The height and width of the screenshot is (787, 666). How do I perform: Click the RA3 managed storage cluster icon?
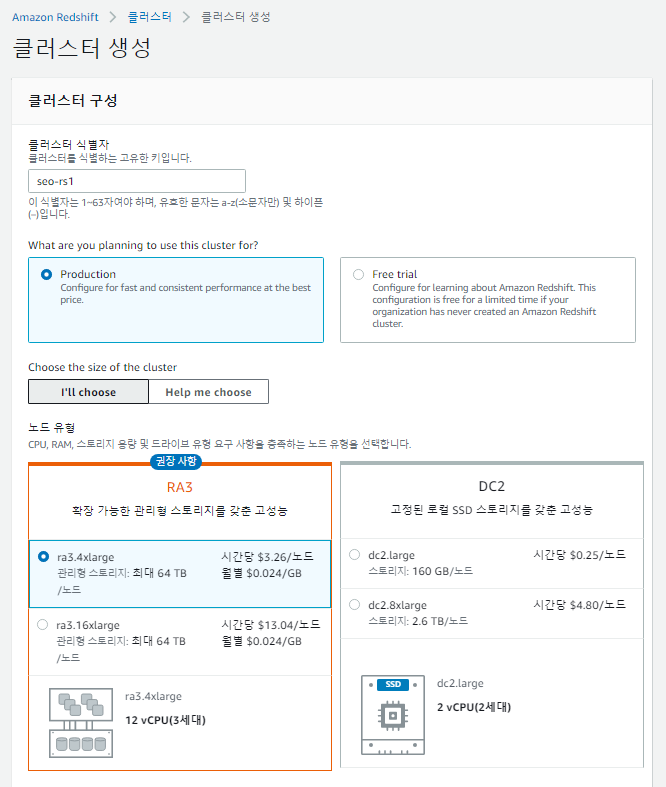coord(81,723)
